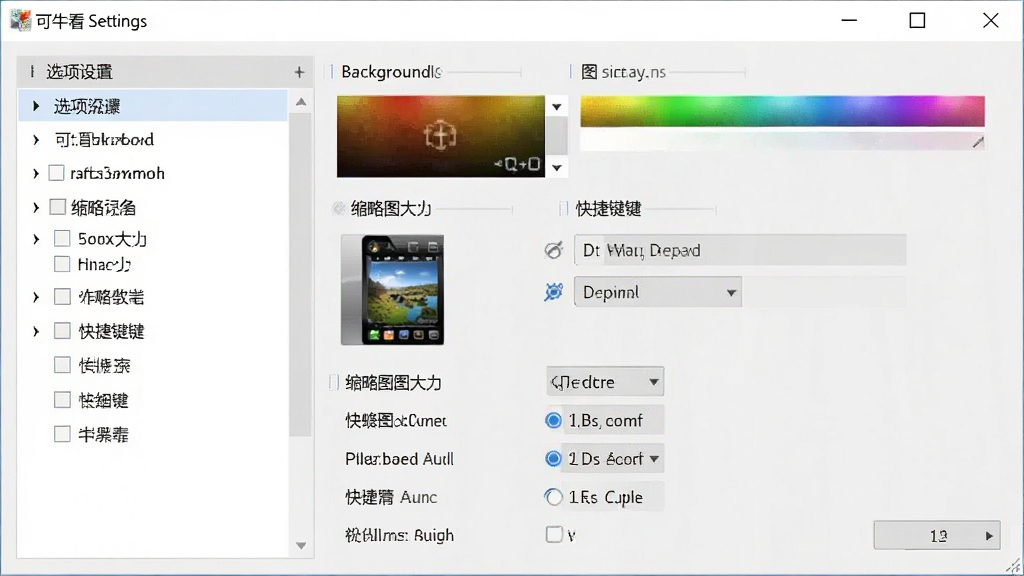
Task: Click the phone preview thumbnail
Action: click(x=392, y=290)
